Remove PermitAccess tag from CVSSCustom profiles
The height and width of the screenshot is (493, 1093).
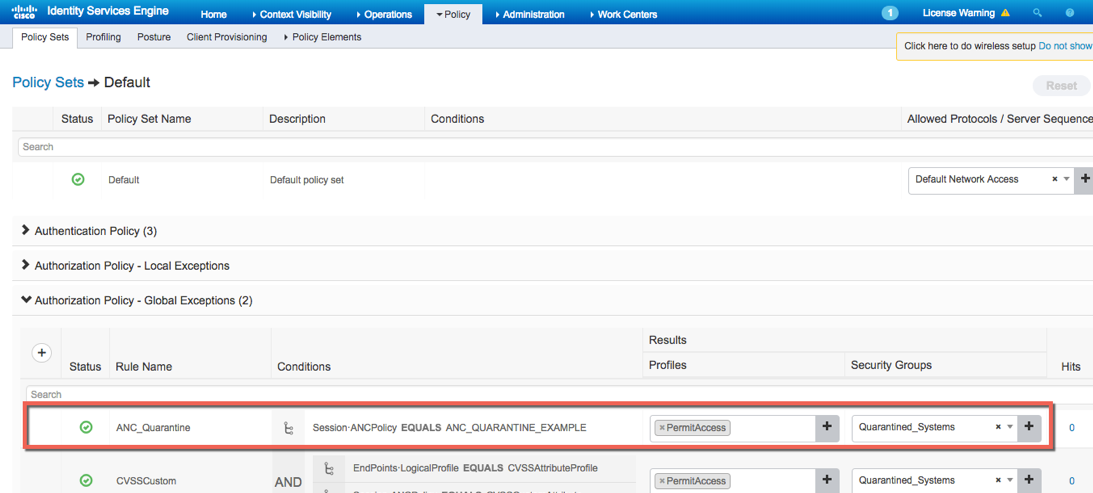point(662,481)
